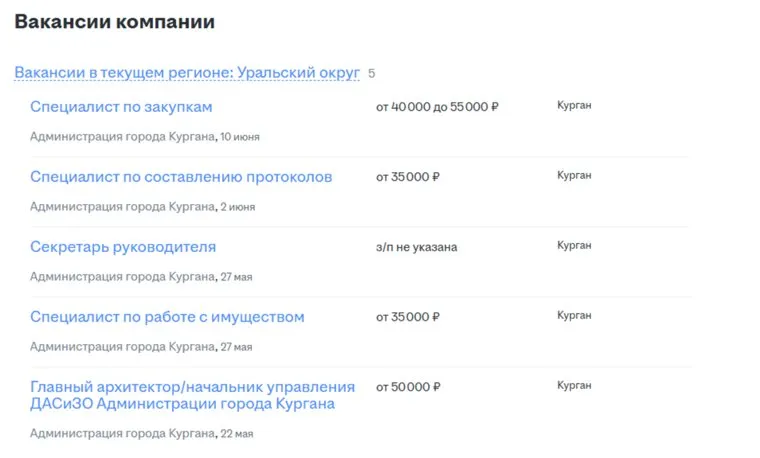Click the employer line dated 22 мая

(142, 434)
